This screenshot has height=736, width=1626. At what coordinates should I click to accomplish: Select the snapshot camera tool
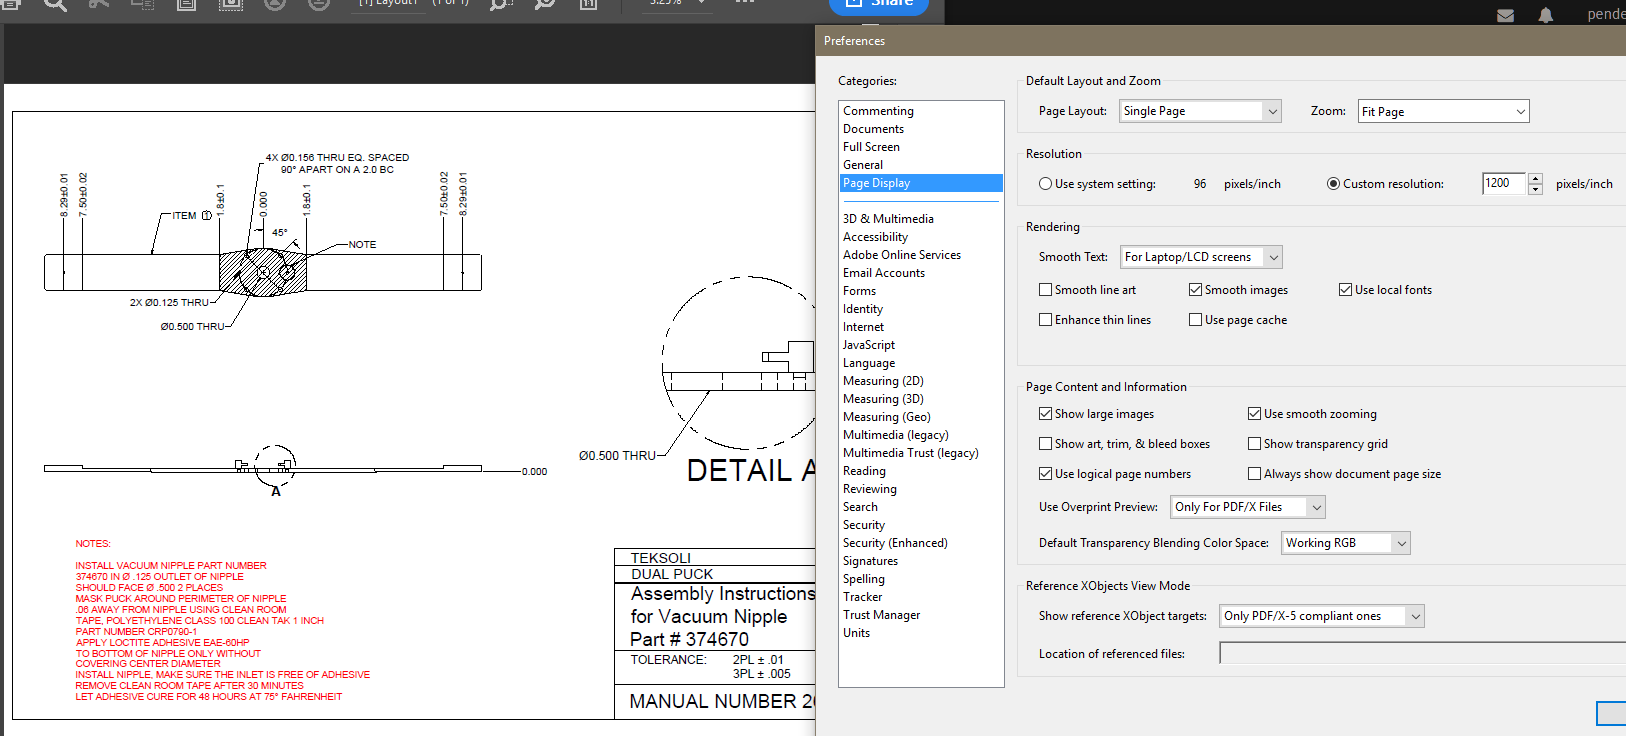[x=231, y=5]
